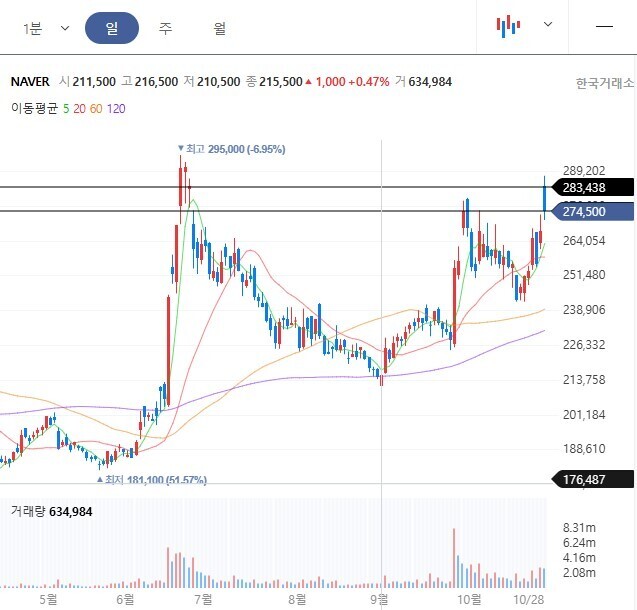The width and height of the screenshot is (637, 610).
Task: Click the 289,202 price axis value
Action: click(x=584, y=171)
